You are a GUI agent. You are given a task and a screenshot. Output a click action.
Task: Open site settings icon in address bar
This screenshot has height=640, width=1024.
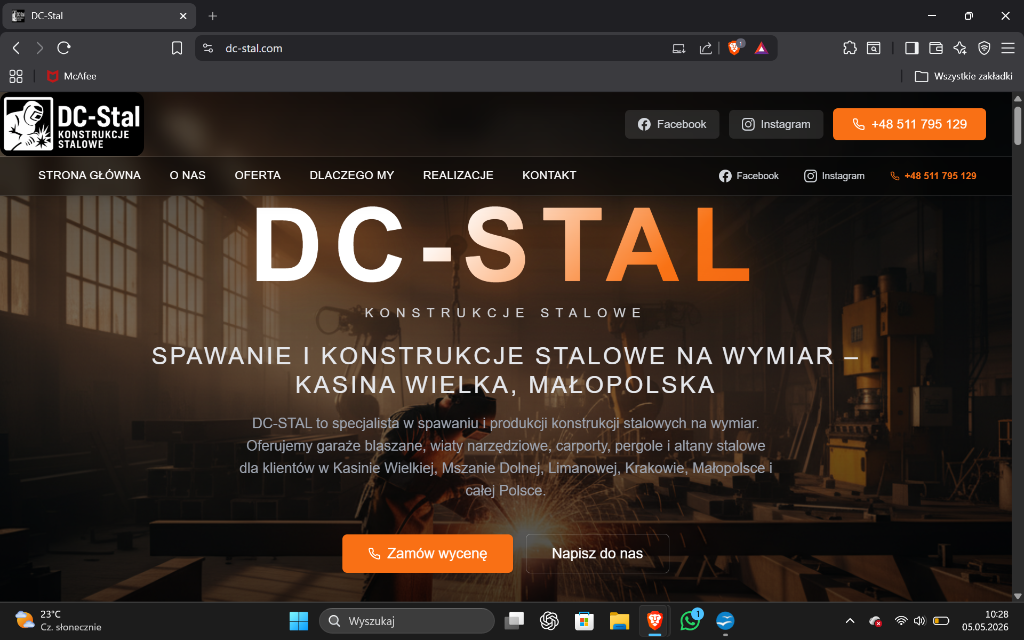pos(208,48)
